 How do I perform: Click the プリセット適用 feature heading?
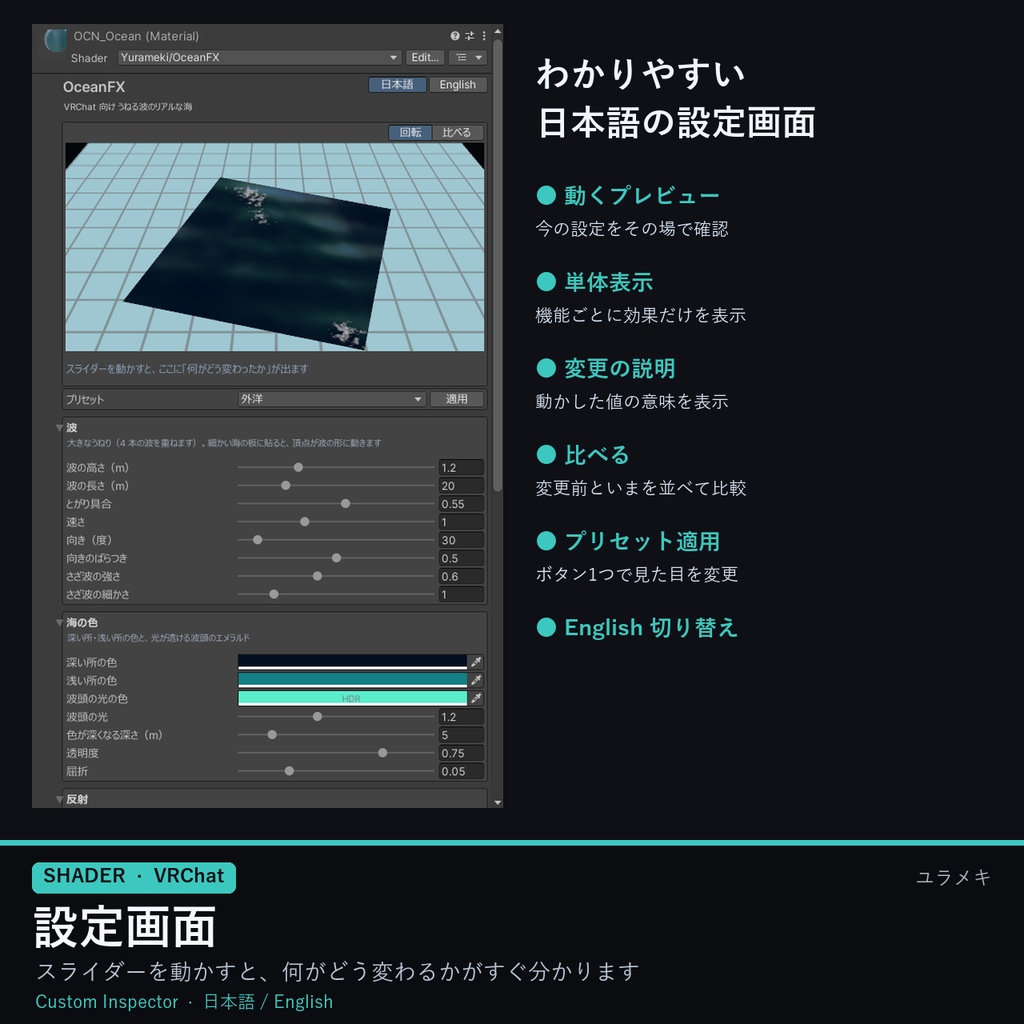(x=641, y=541)
